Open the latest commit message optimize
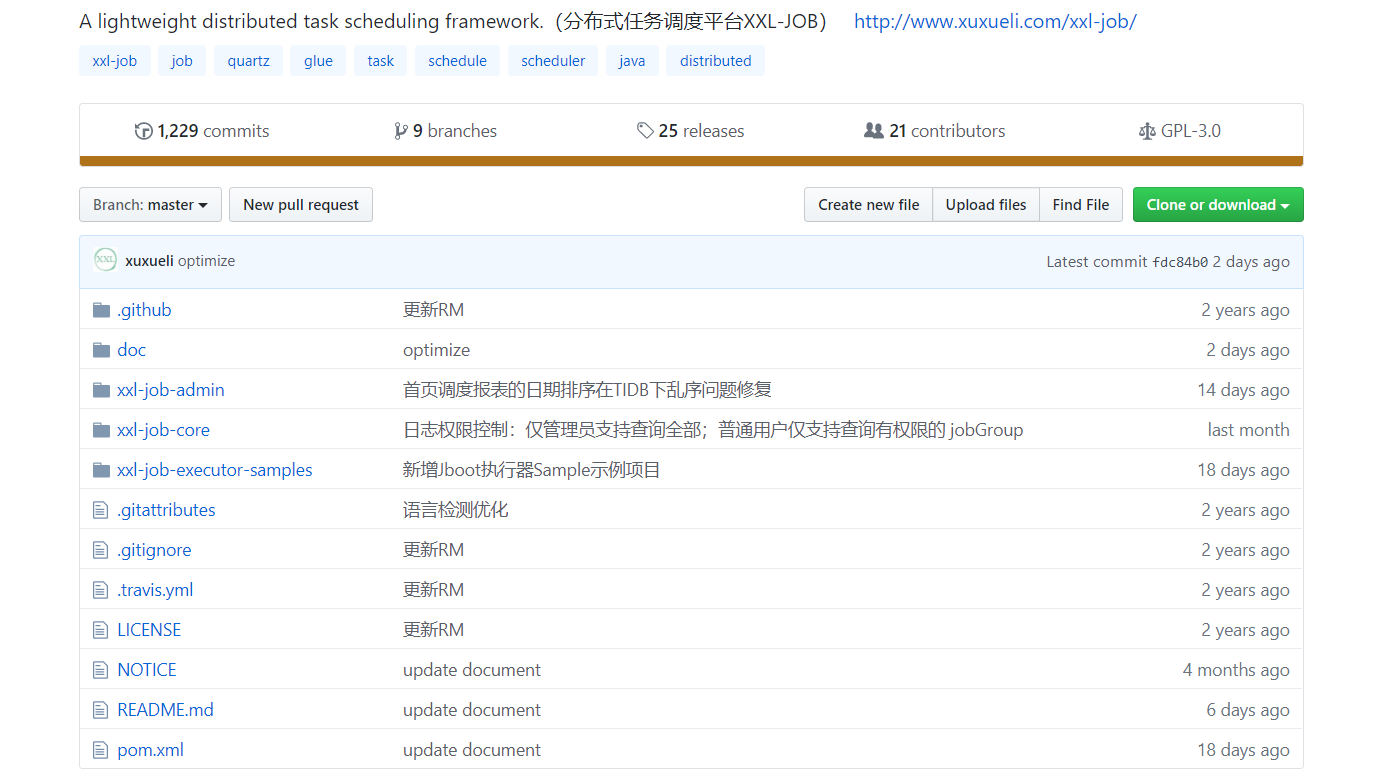 coord(207,261)
